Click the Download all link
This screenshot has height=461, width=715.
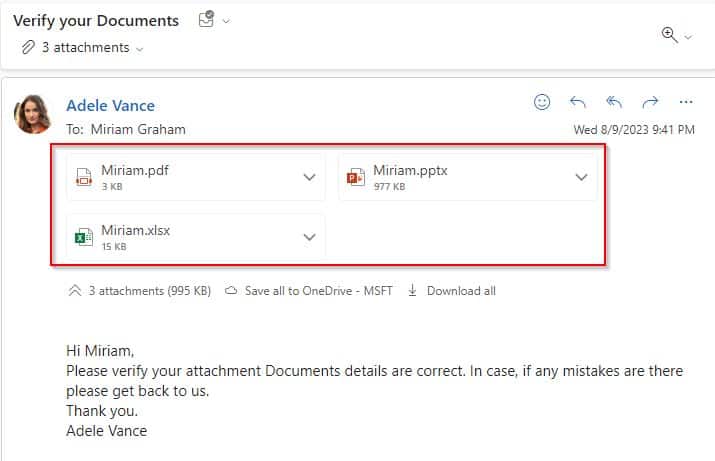pos(461,291)
